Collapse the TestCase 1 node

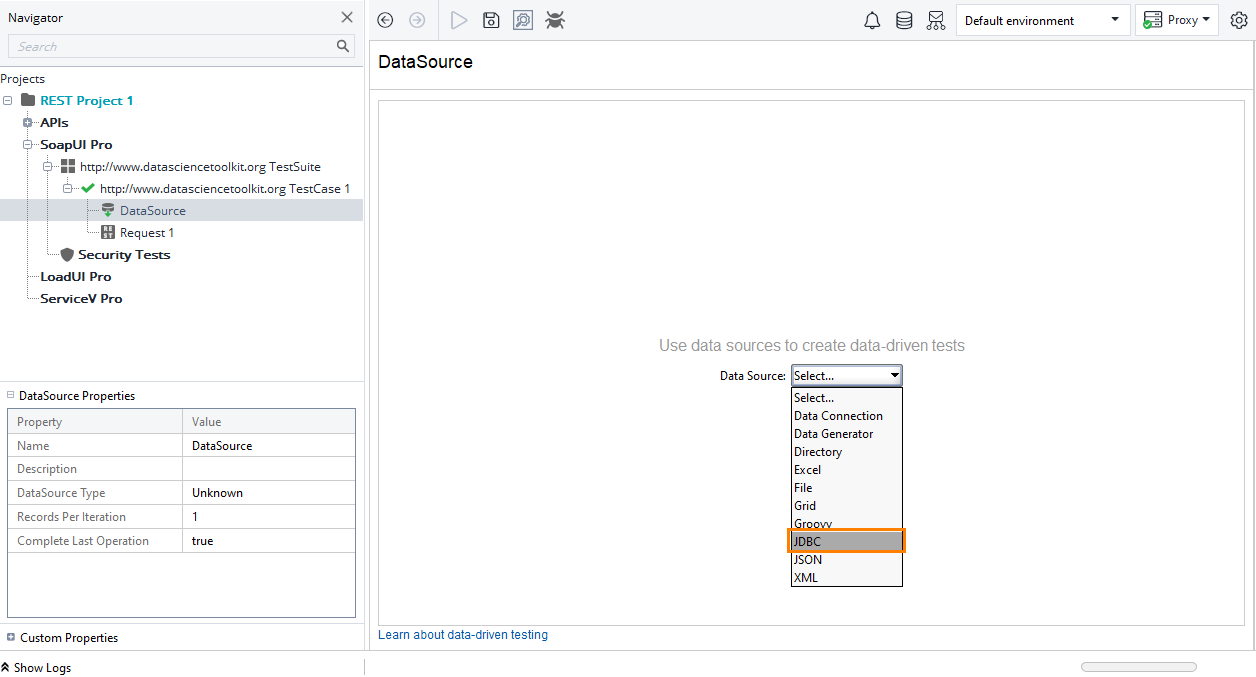[68, 189]
